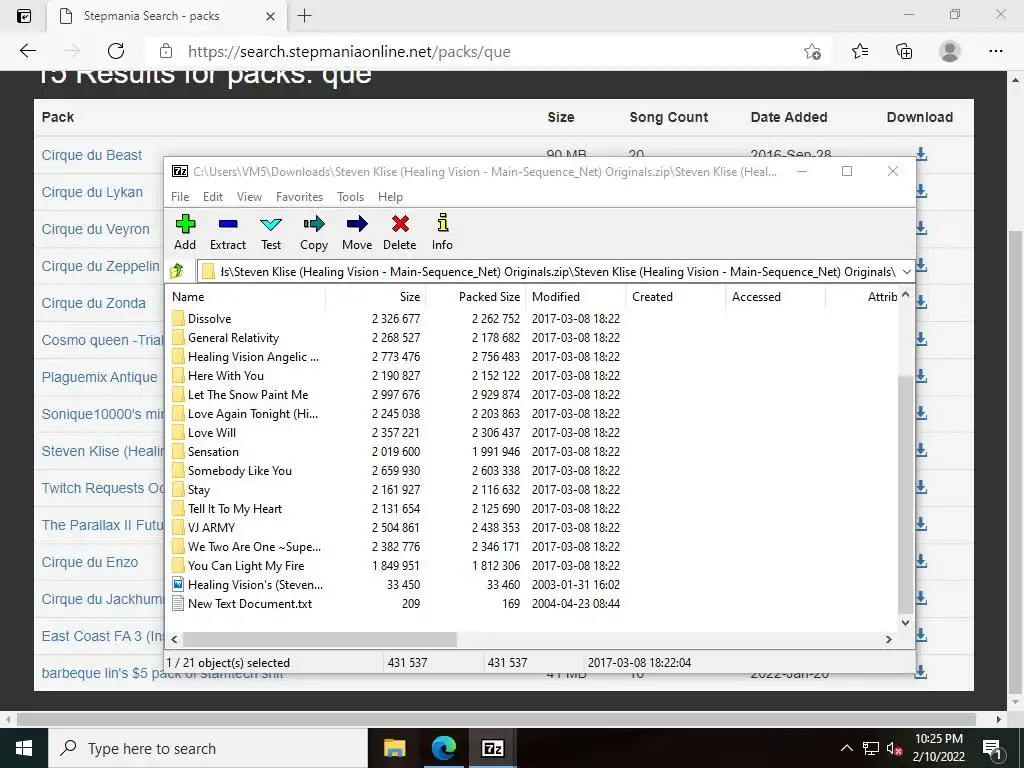Download the Cirque du Lykan pack

coord(921,191)
